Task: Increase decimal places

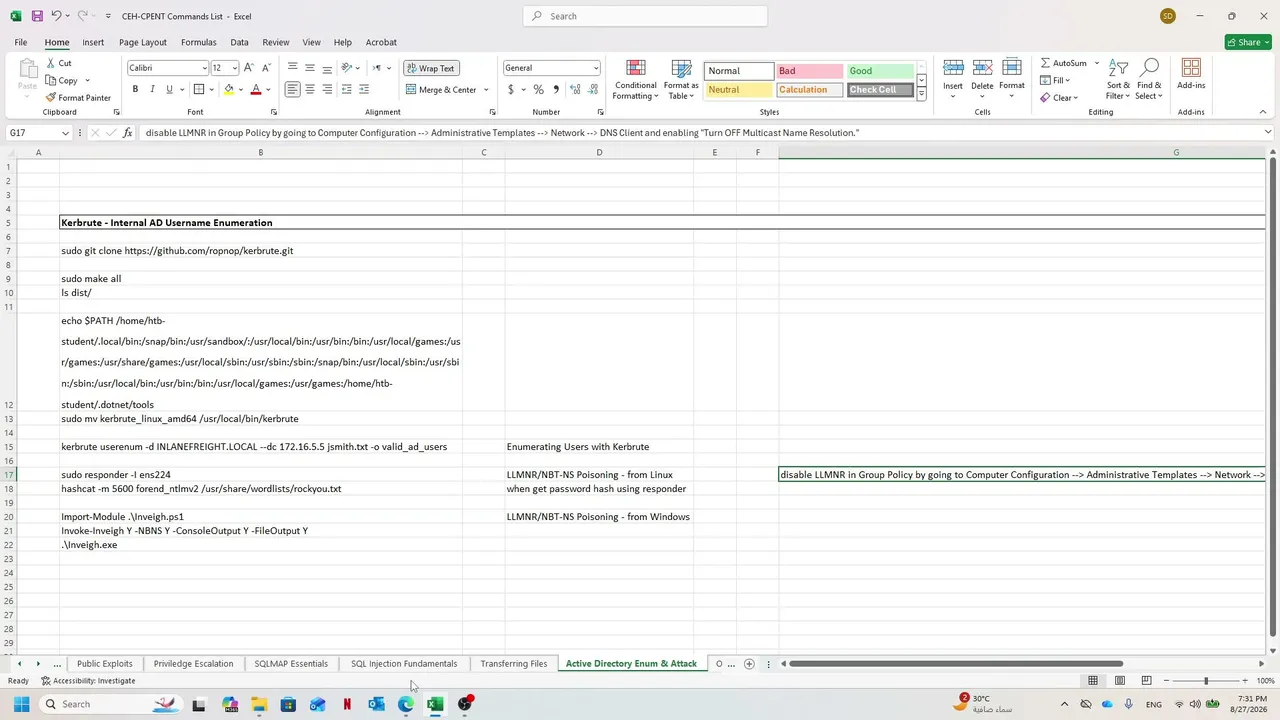Action: [575, 89]
